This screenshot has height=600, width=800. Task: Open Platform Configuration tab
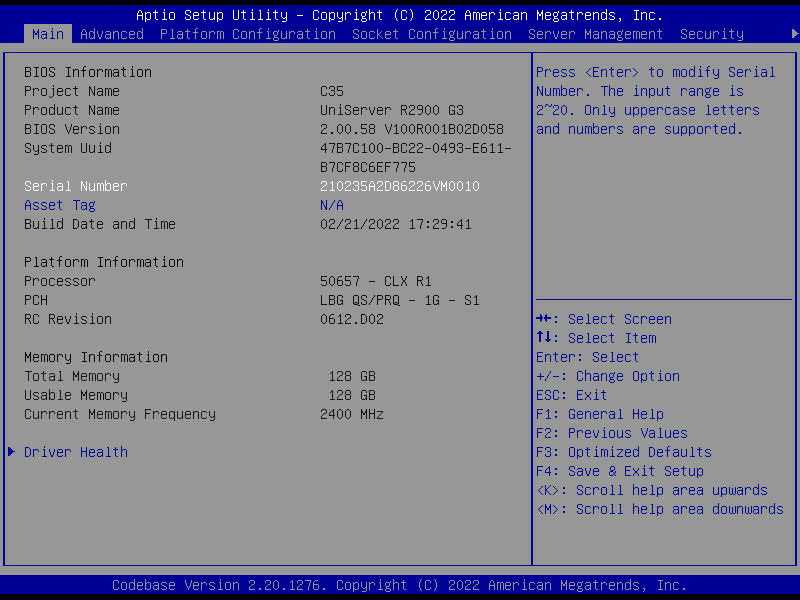tap(247, 34)
